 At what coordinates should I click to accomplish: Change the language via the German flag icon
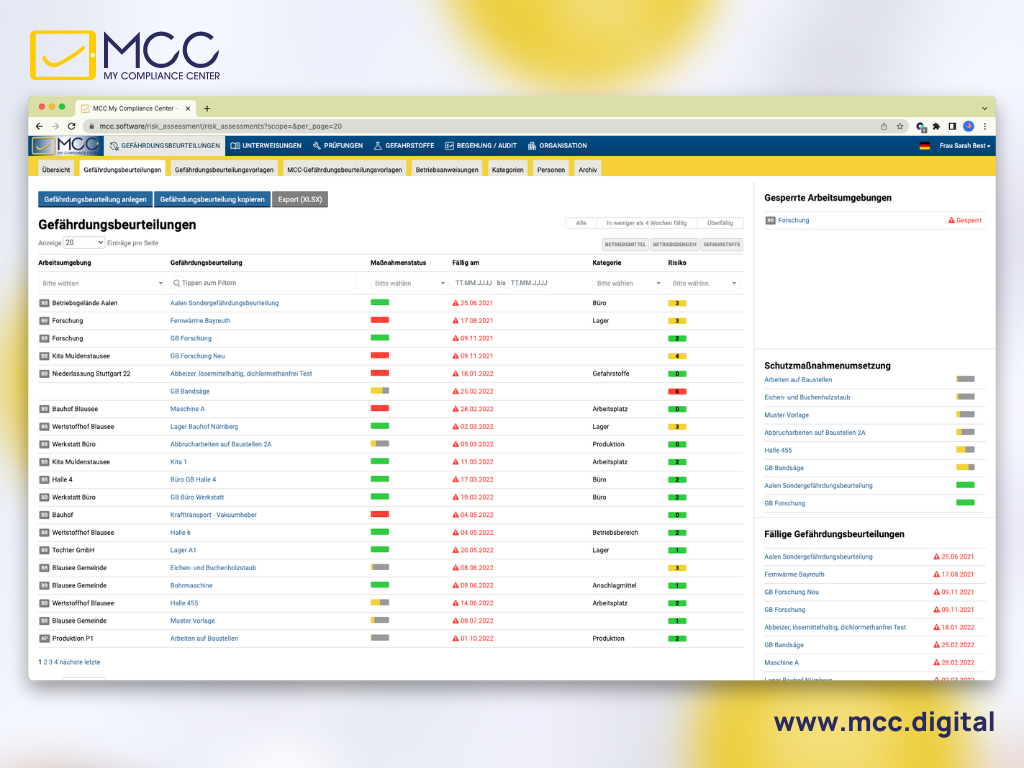click(x=925, y=145)
